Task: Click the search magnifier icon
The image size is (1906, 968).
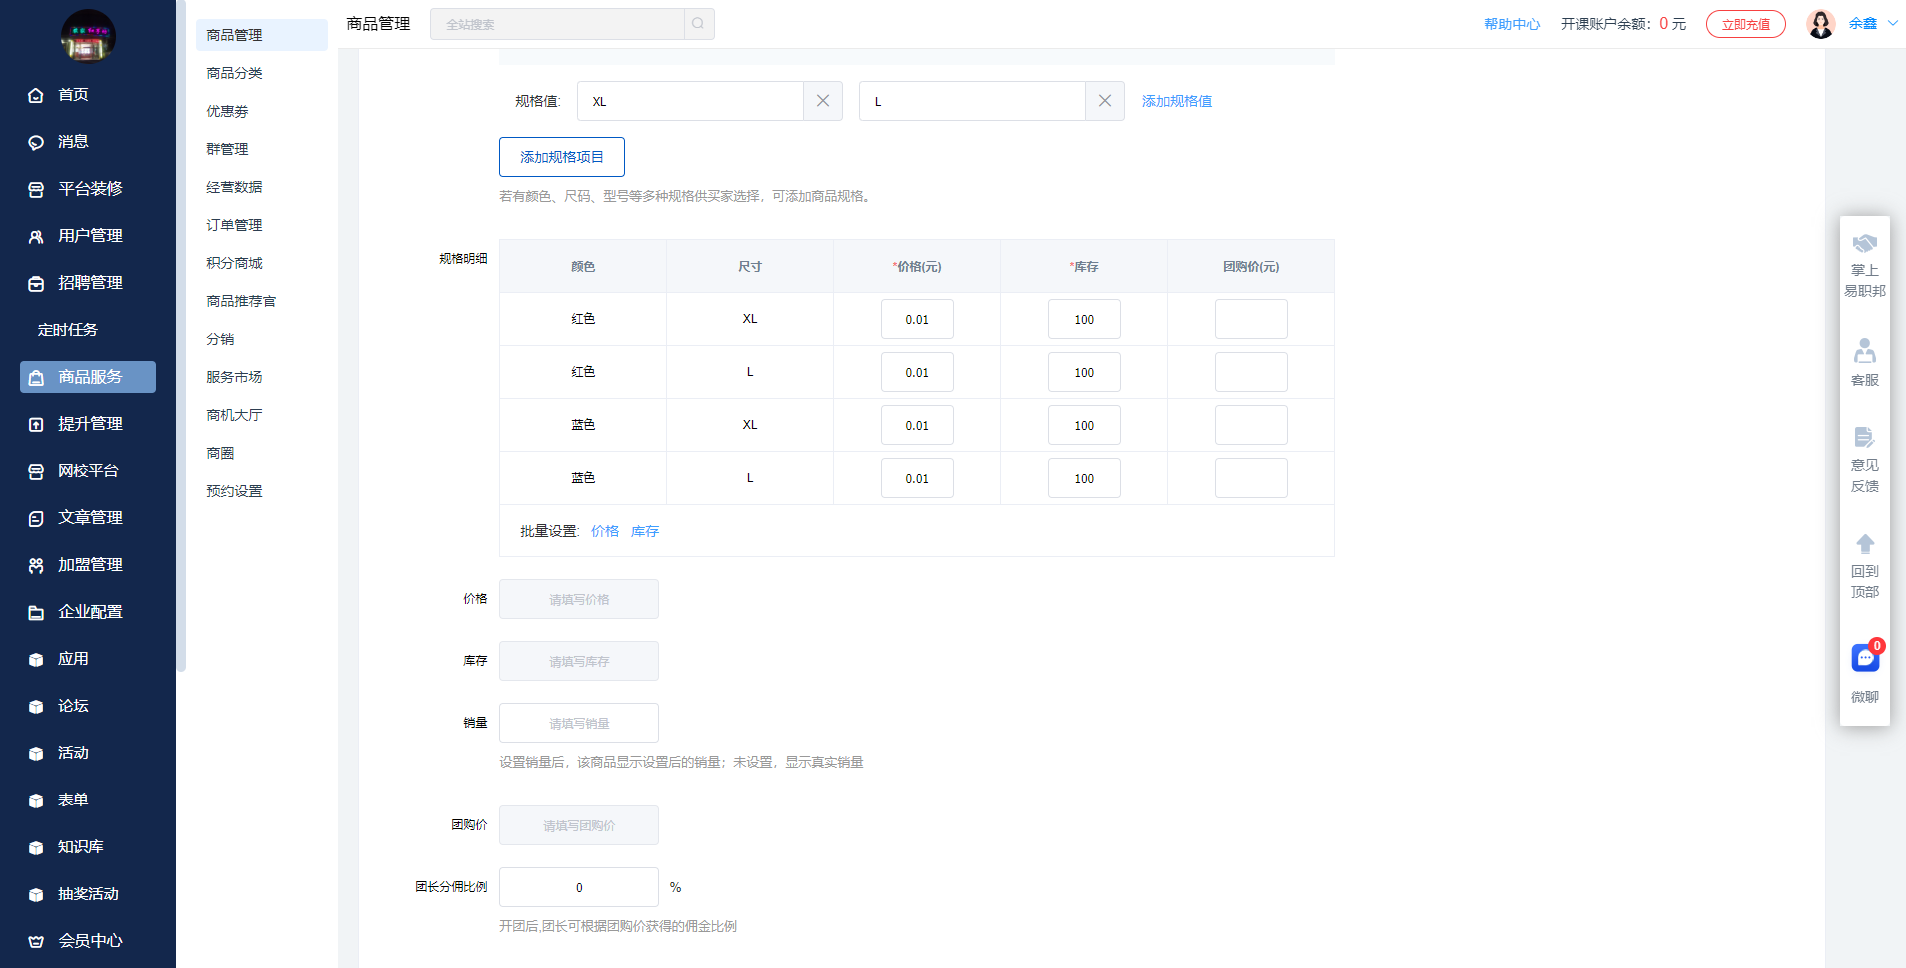Action: click(698, 24)
